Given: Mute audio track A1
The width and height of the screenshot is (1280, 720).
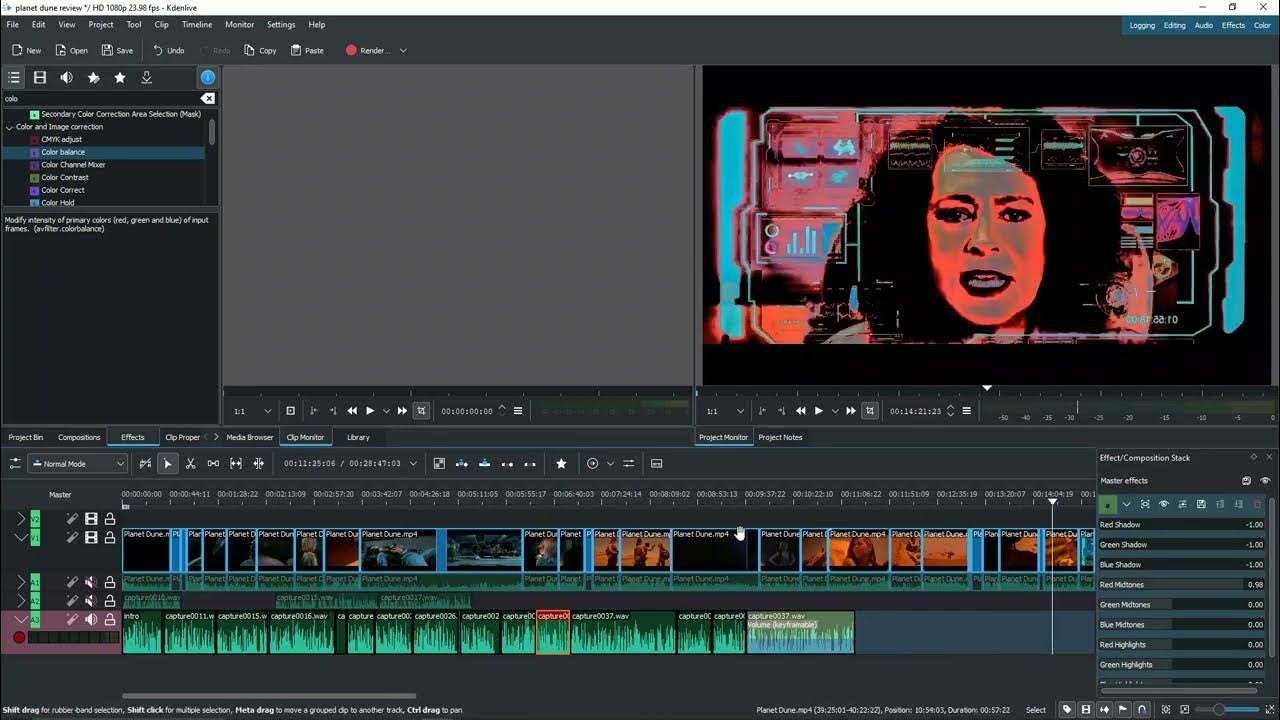Looking at the screenshot, I should [91, 581].
